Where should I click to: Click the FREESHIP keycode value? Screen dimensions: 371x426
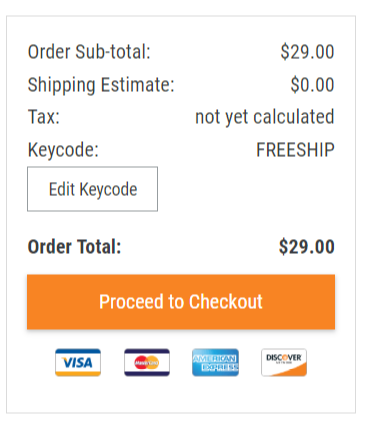tap(295, 150)
